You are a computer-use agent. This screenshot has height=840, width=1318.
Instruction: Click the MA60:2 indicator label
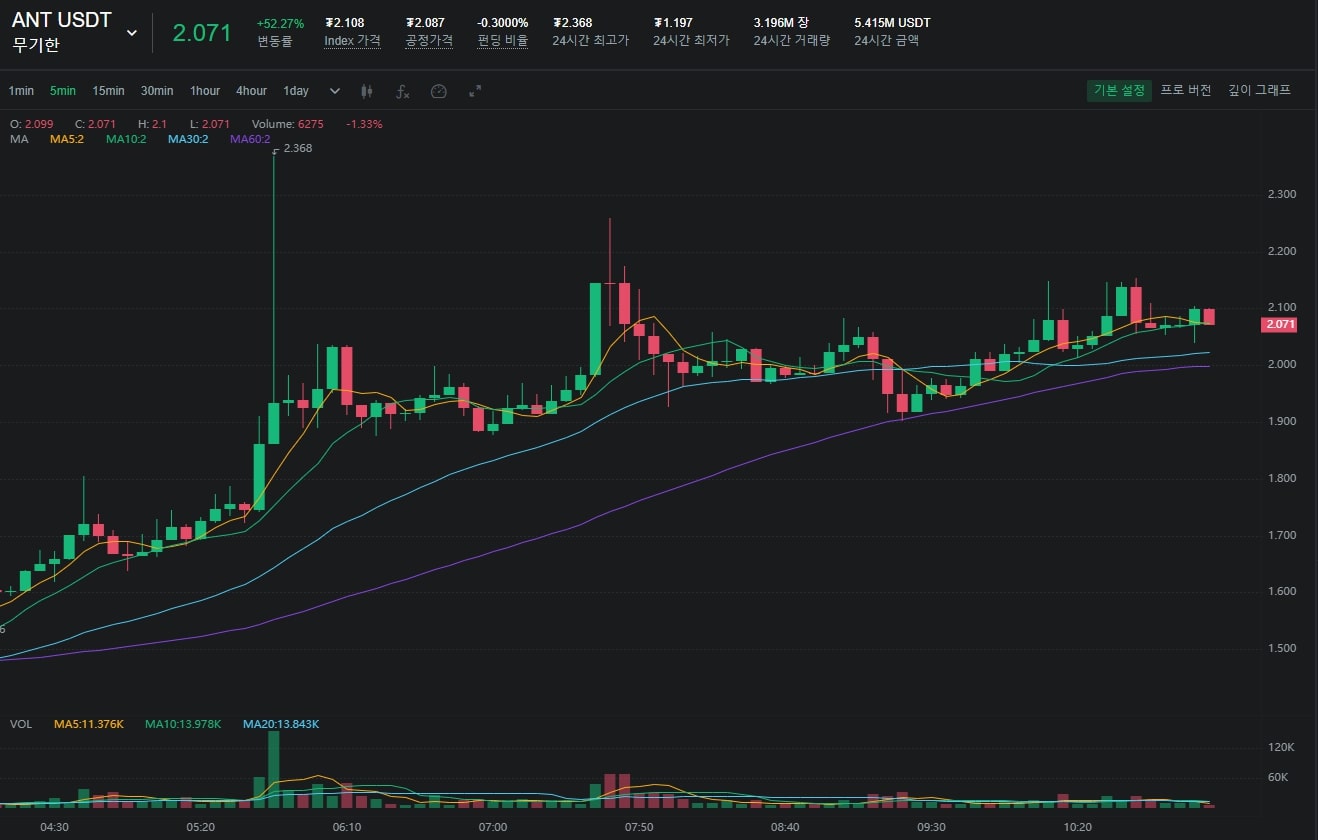[250, 139]
